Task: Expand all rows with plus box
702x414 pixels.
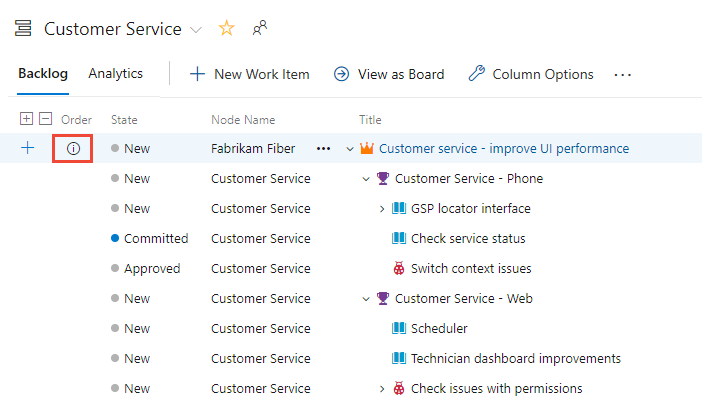Action: tap(26, 119)
